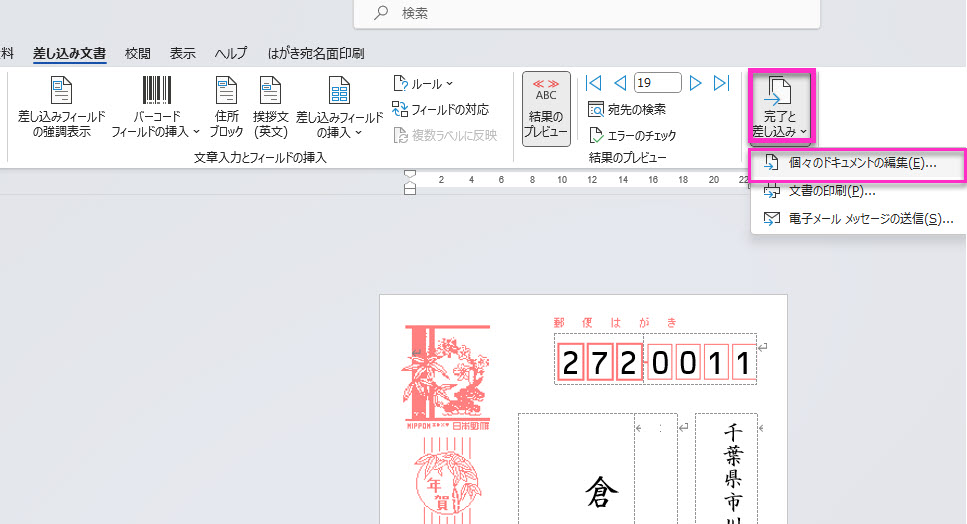Open Insert Merge Field (差し込みフィールドの挿入) dropdown
This screenshot has width=967, height=524.
point(339,107)
